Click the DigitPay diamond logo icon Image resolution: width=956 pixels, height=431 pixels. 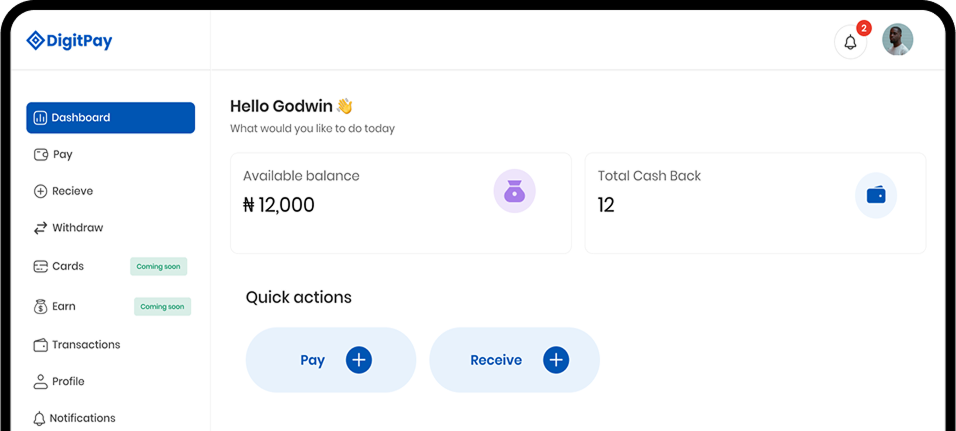point(35,41)
